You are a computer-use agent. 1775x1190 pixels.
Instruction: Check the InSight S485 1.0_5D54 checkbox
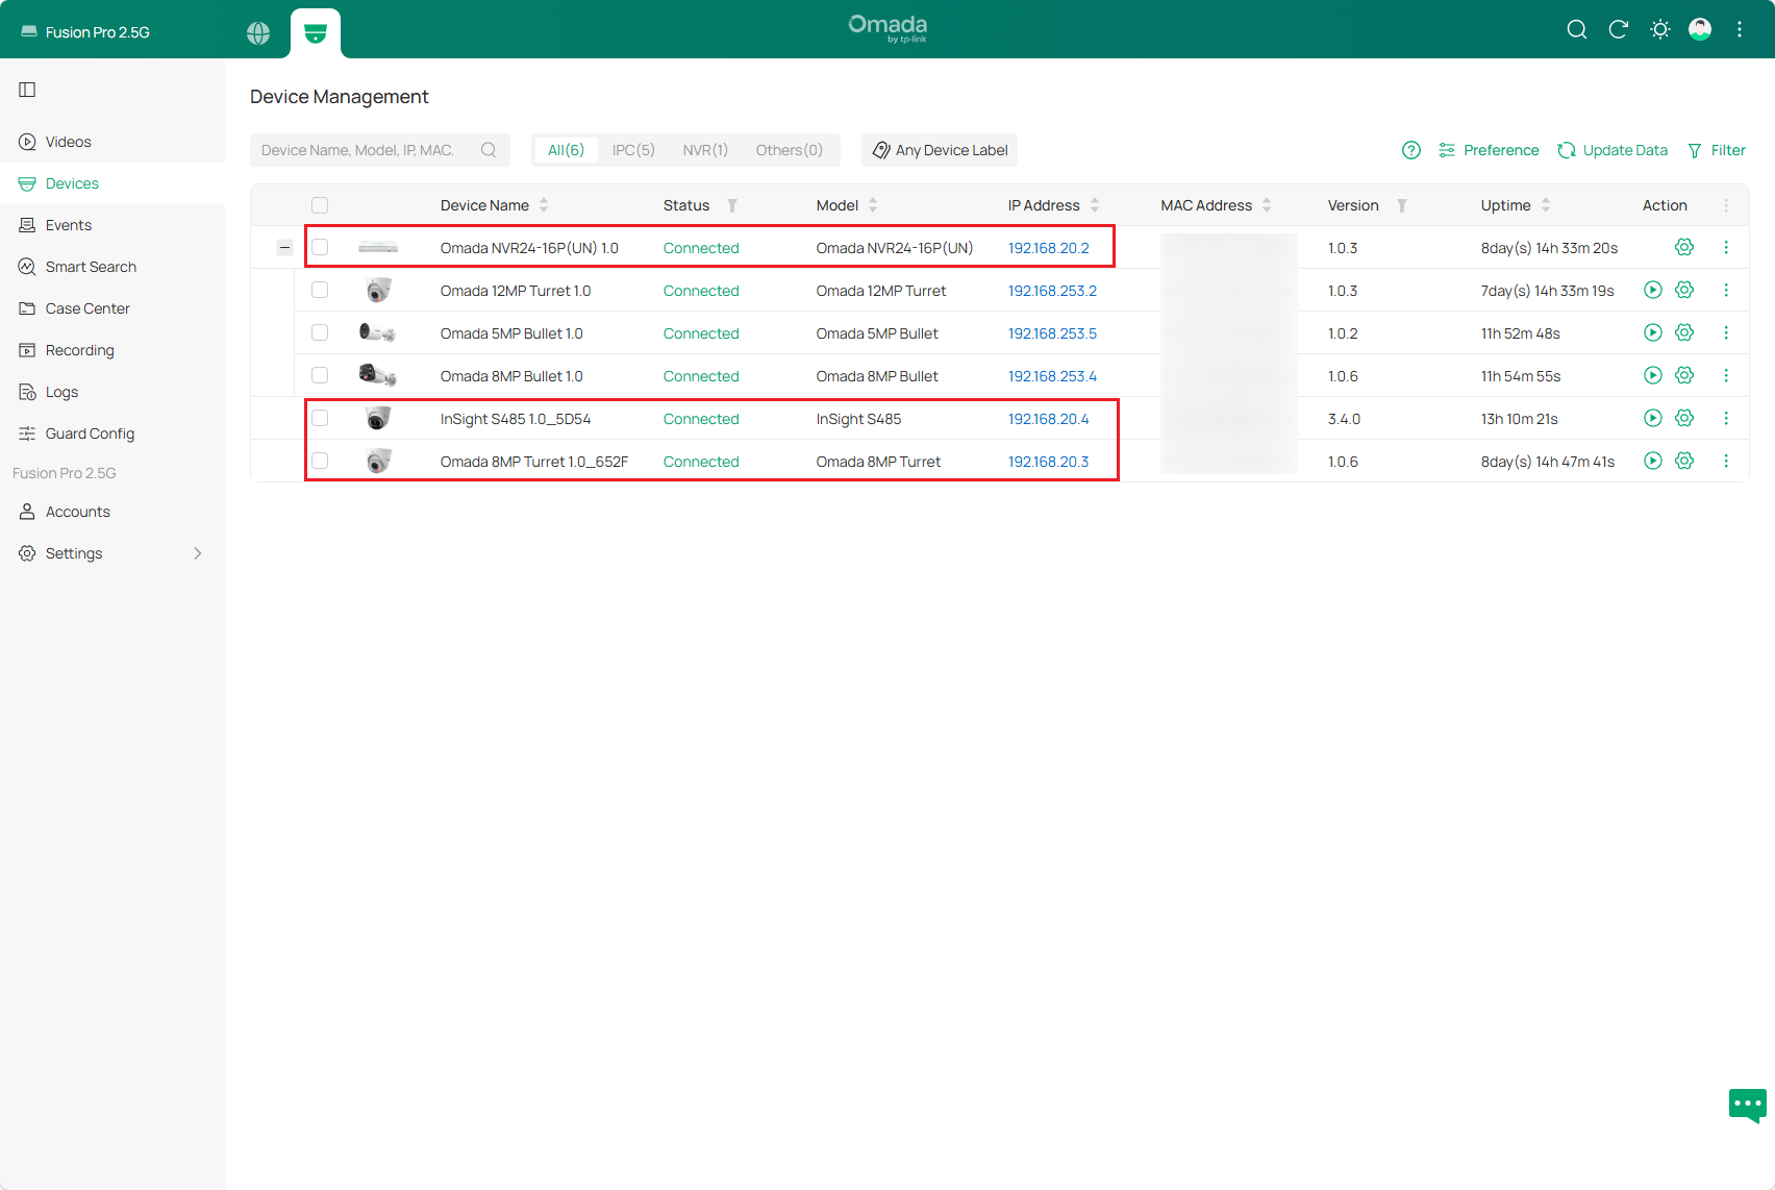tap(320, 418)
